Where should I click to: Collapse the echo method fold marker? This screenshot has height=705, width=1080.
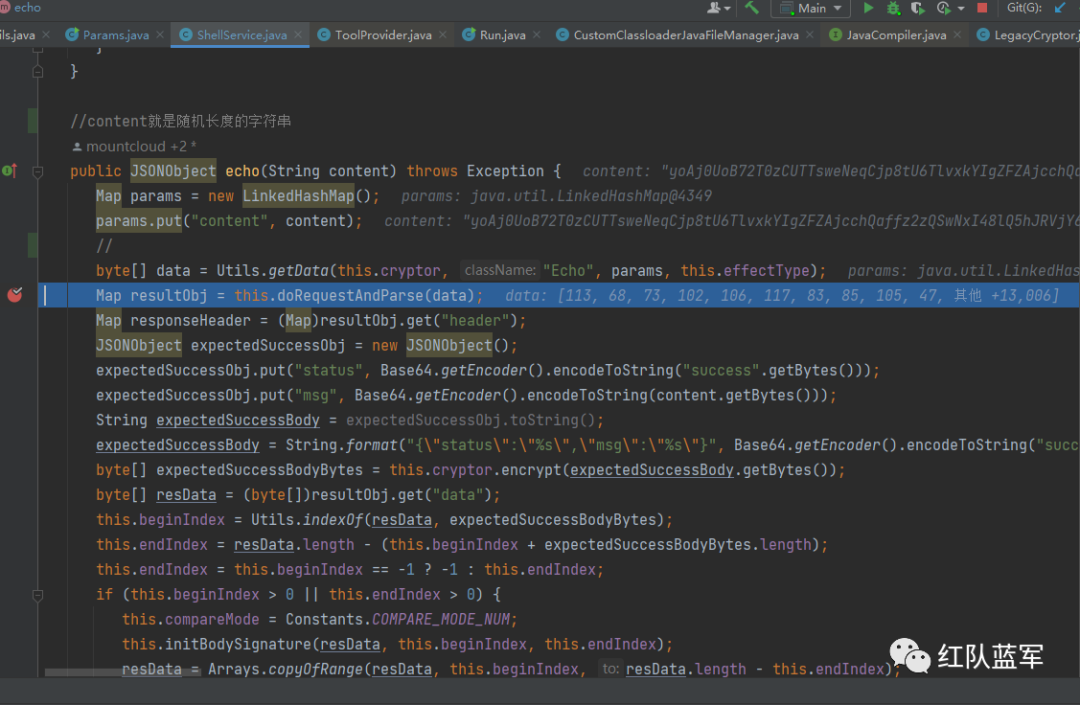pos(38,171)
